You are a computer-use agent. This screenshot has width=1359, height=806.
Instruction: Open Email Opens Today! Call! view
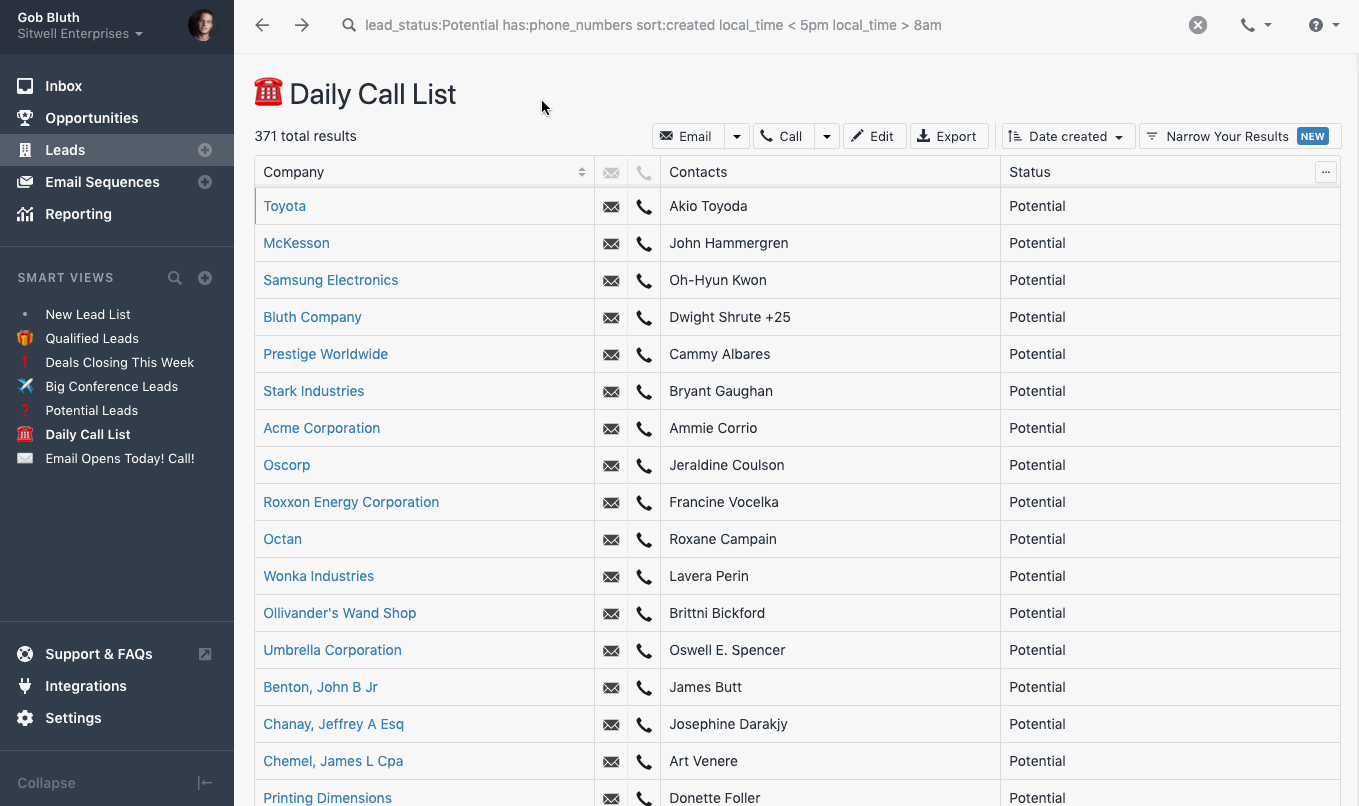[119, 458]
